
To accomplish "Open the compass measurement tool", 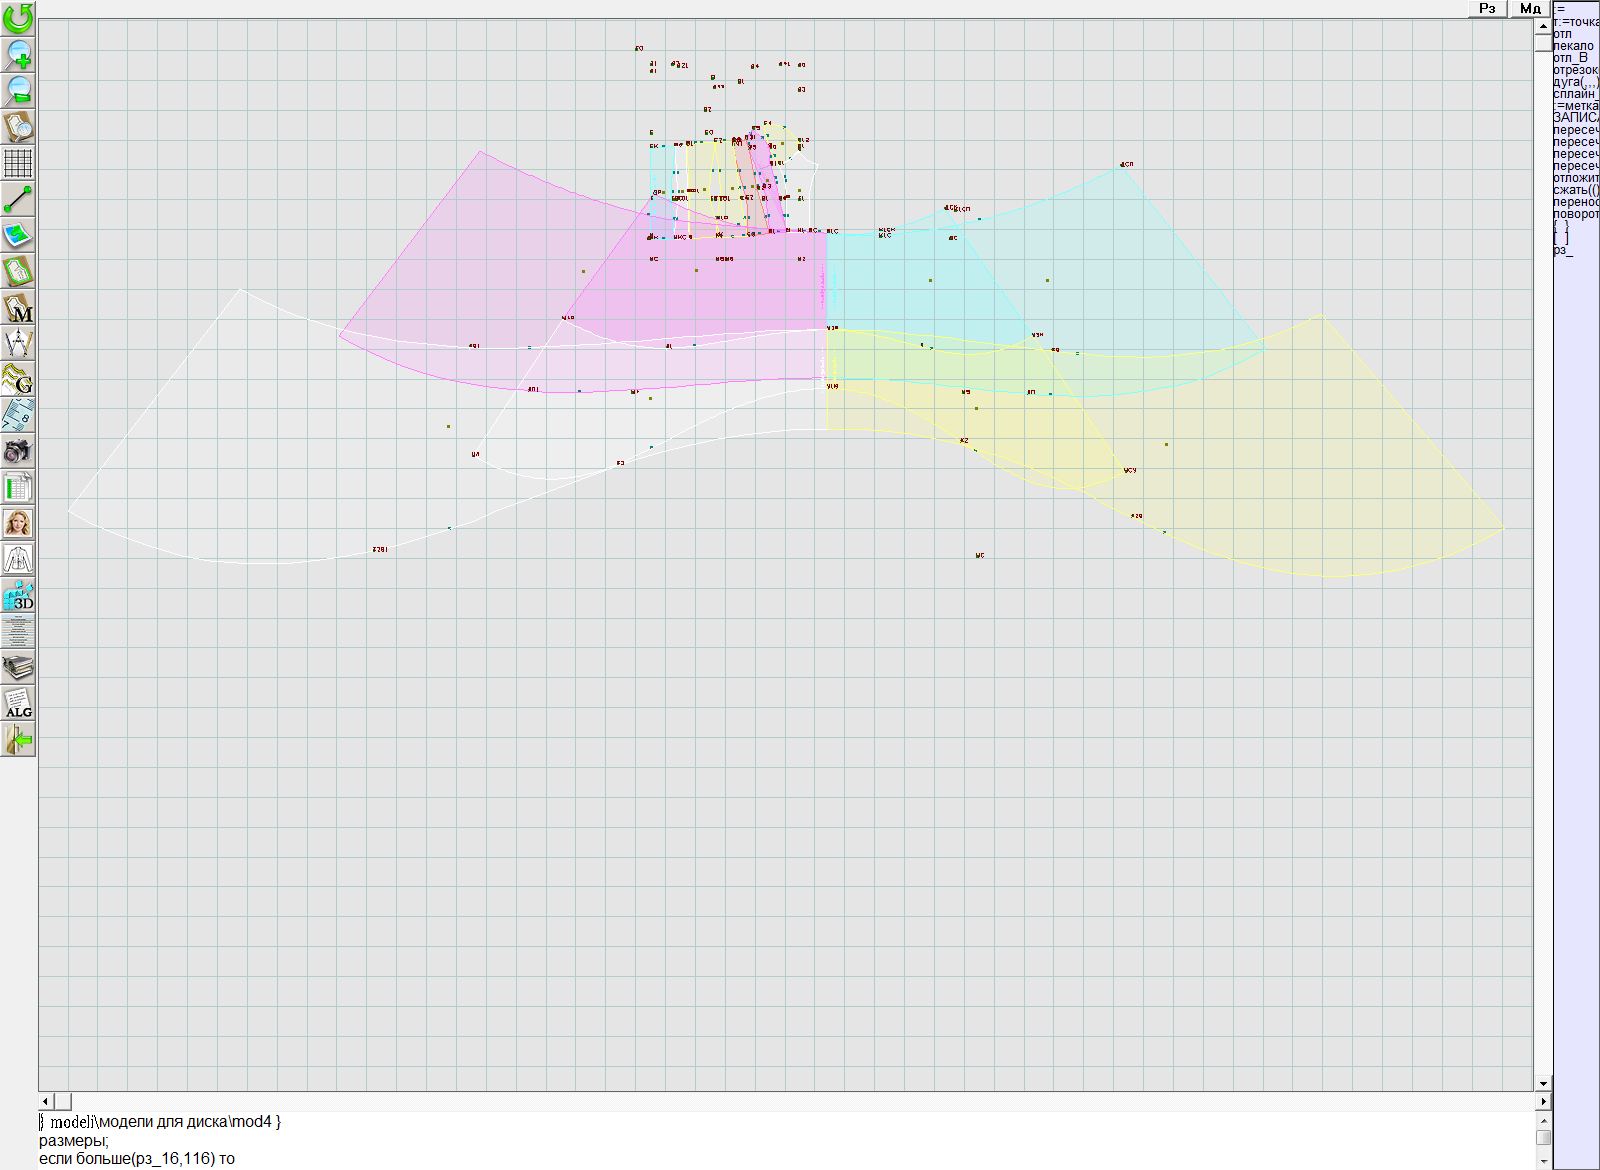I will 18,343.
